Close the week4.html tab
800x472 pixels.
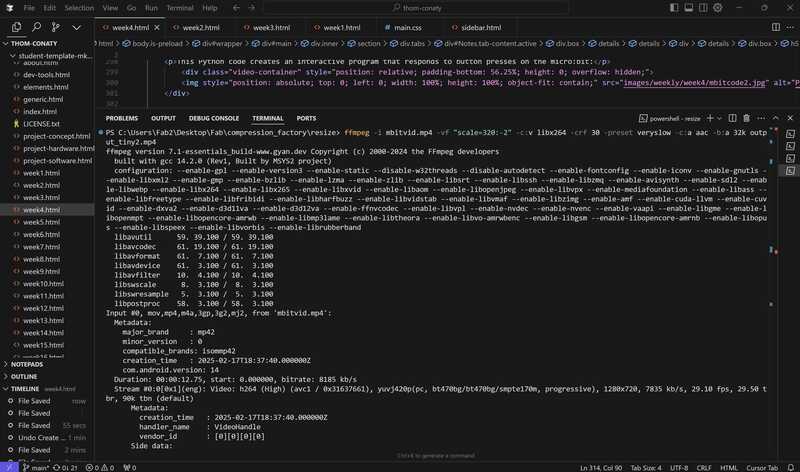coord(157,28)
